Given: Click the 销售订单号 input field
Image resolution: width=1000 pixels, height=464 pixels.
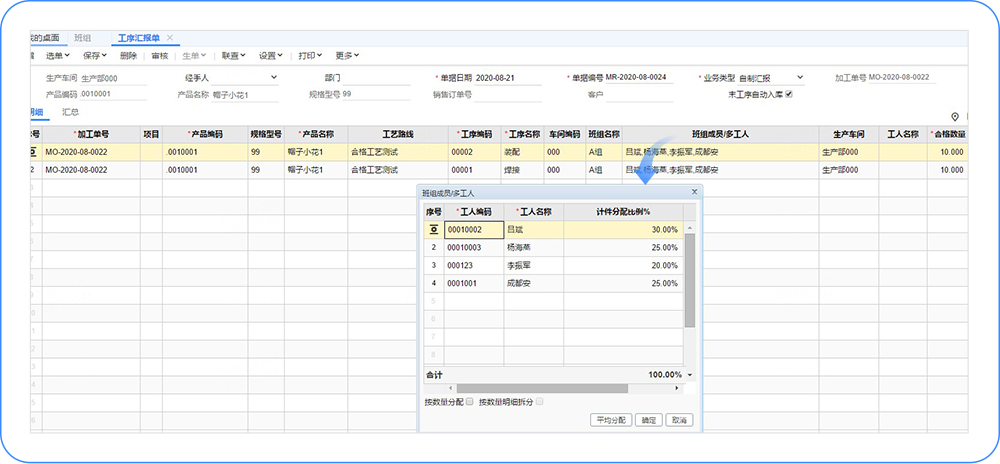Looking at the screenshot, I should click(x=508, y=95).
